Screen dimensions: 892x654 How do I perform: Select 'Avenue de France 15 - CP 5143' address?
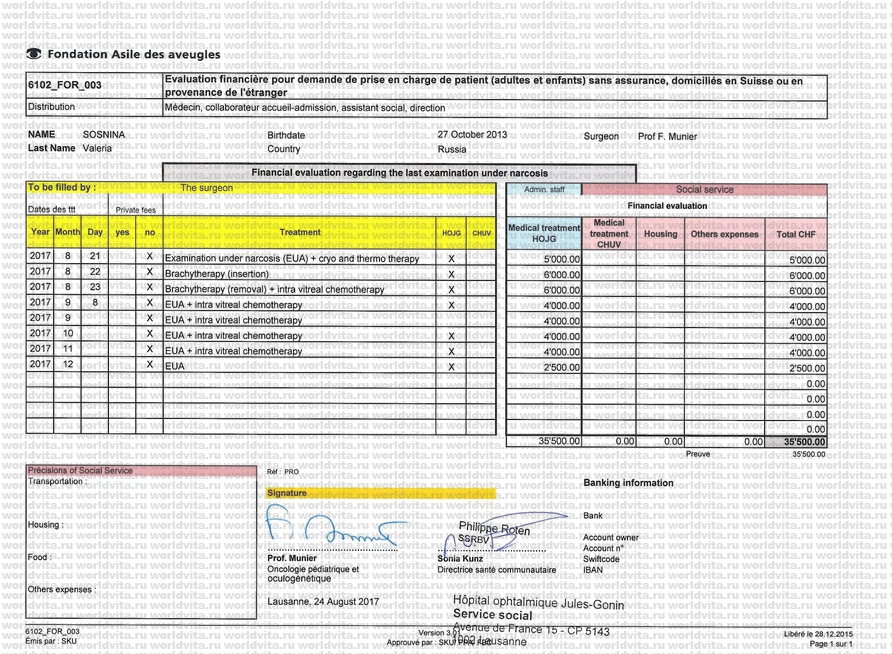(x=531, y=630)
